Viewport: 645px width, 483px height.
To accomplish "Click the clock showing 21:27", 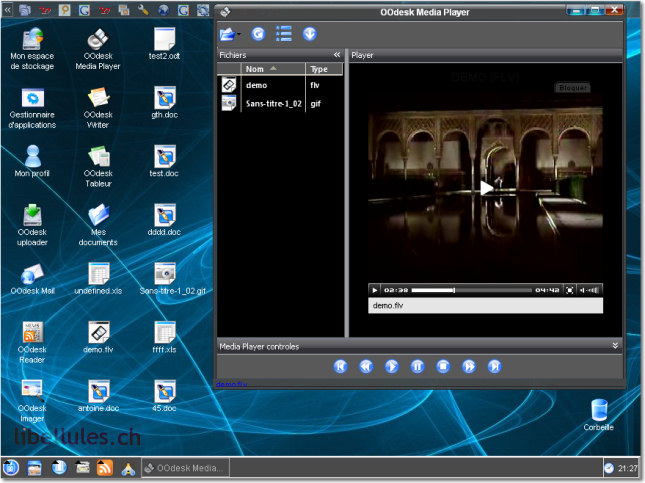I will pos(626,468).
